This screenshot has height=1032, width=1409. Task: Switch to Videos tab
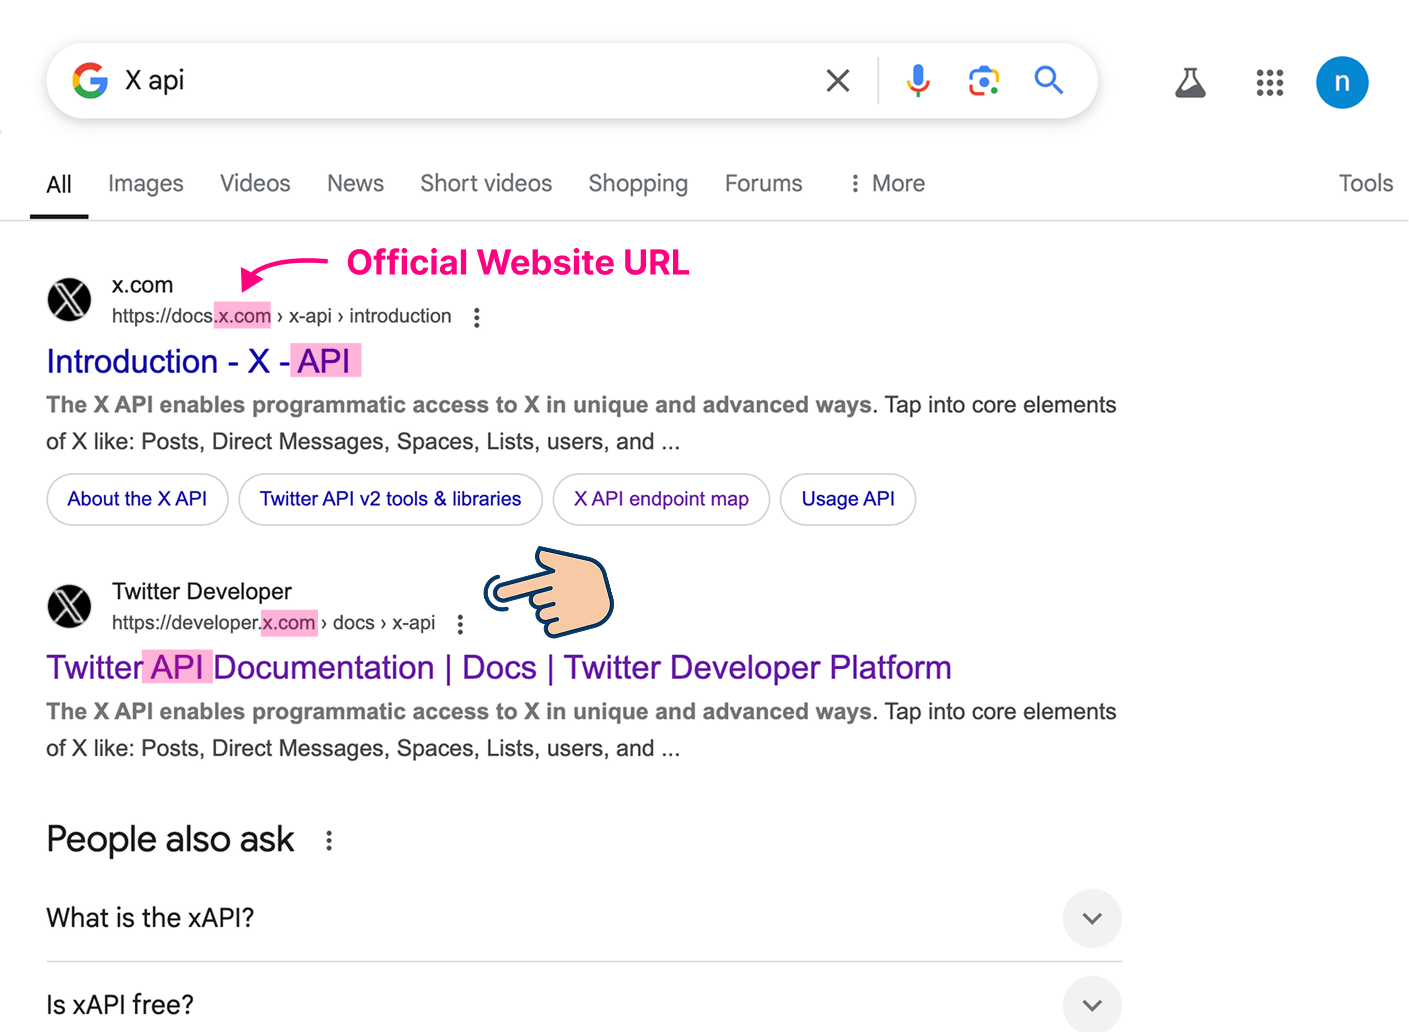tap(255, 184)
